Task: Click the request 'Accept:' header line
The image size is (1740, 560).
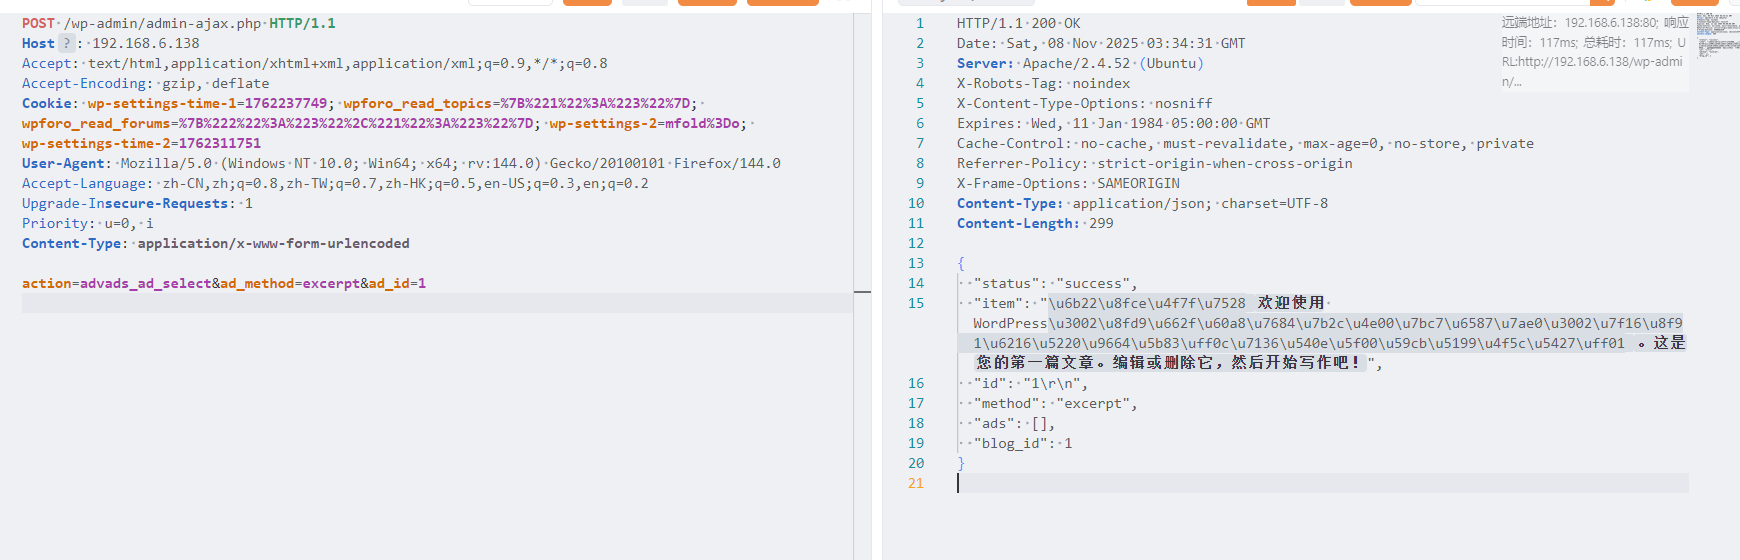Action: pyautogui.click(x=315, y=63)
